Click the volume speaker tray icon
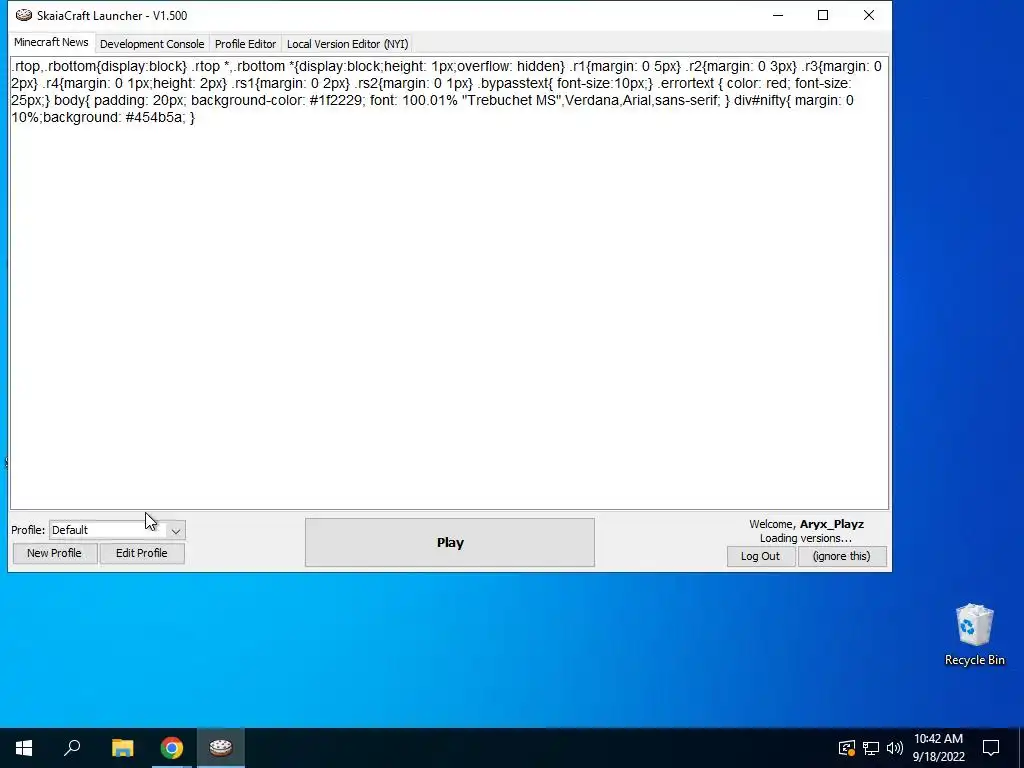 pyautogui.click(x=895, y=748)
